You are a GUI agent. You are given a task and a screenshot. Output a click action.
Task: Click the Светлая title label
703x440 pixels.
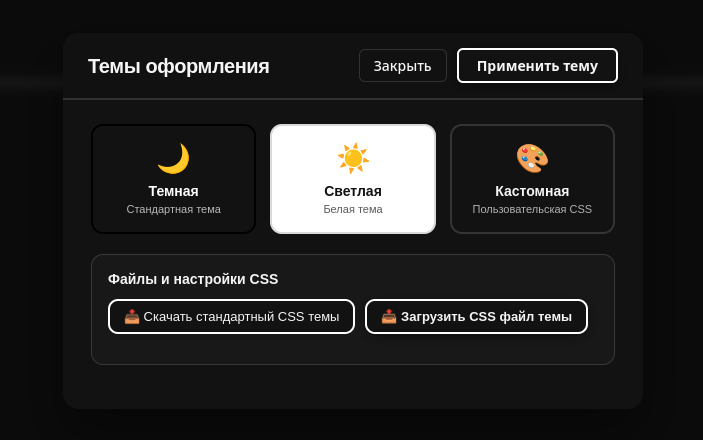click(353, 191)
